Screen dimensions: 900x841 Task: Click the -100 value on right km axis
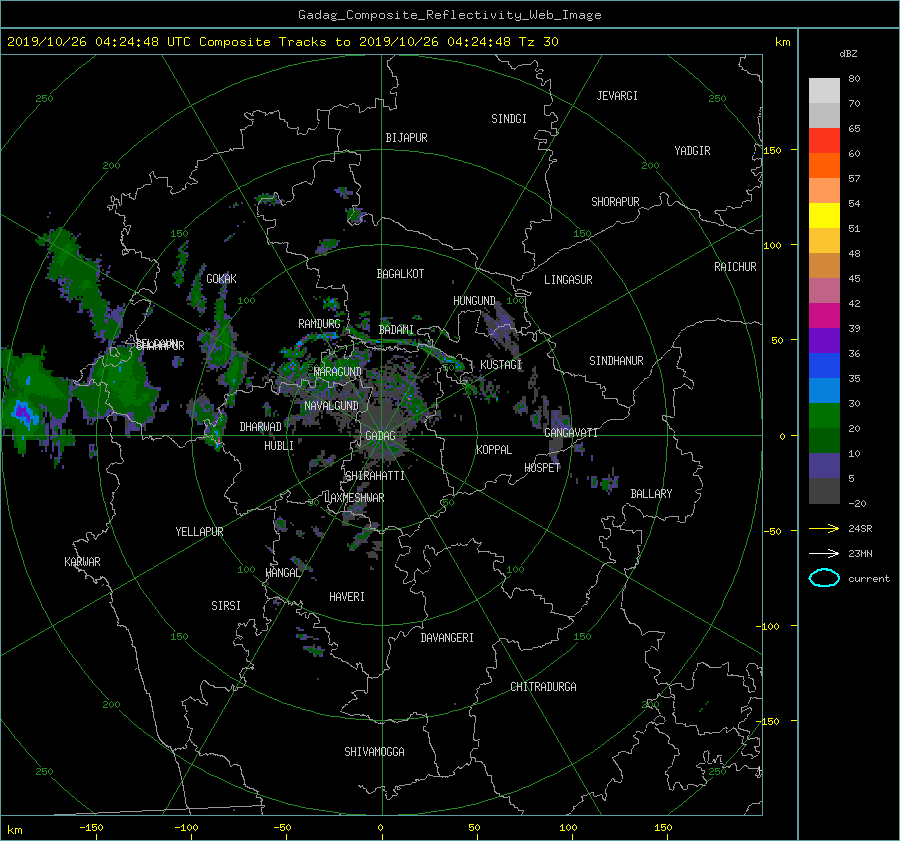tap(770, 626)
